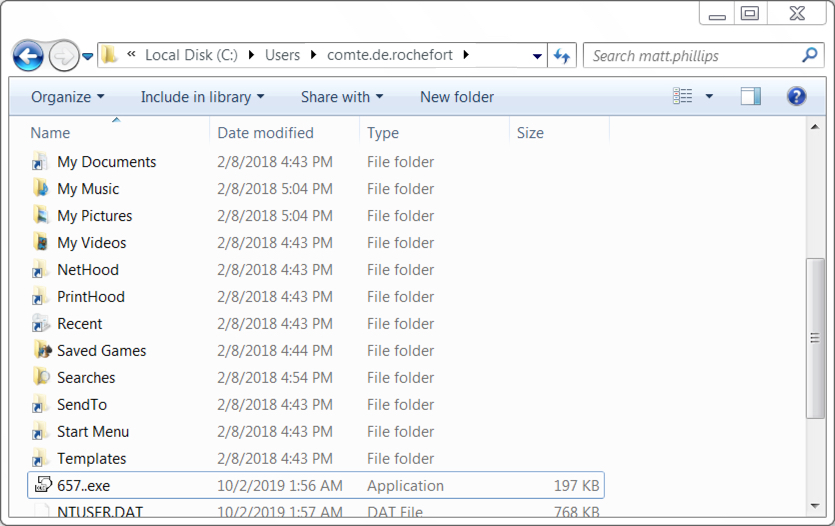This screenshot has height=526, width=835.
Task: Select My Music folder icon
Action: tap(41, 188)
